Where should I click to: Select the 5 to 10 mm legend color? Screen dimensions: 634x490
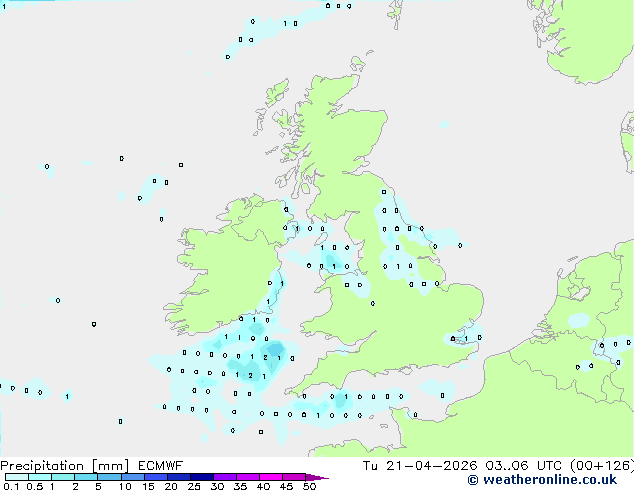[x=109, y=477]
